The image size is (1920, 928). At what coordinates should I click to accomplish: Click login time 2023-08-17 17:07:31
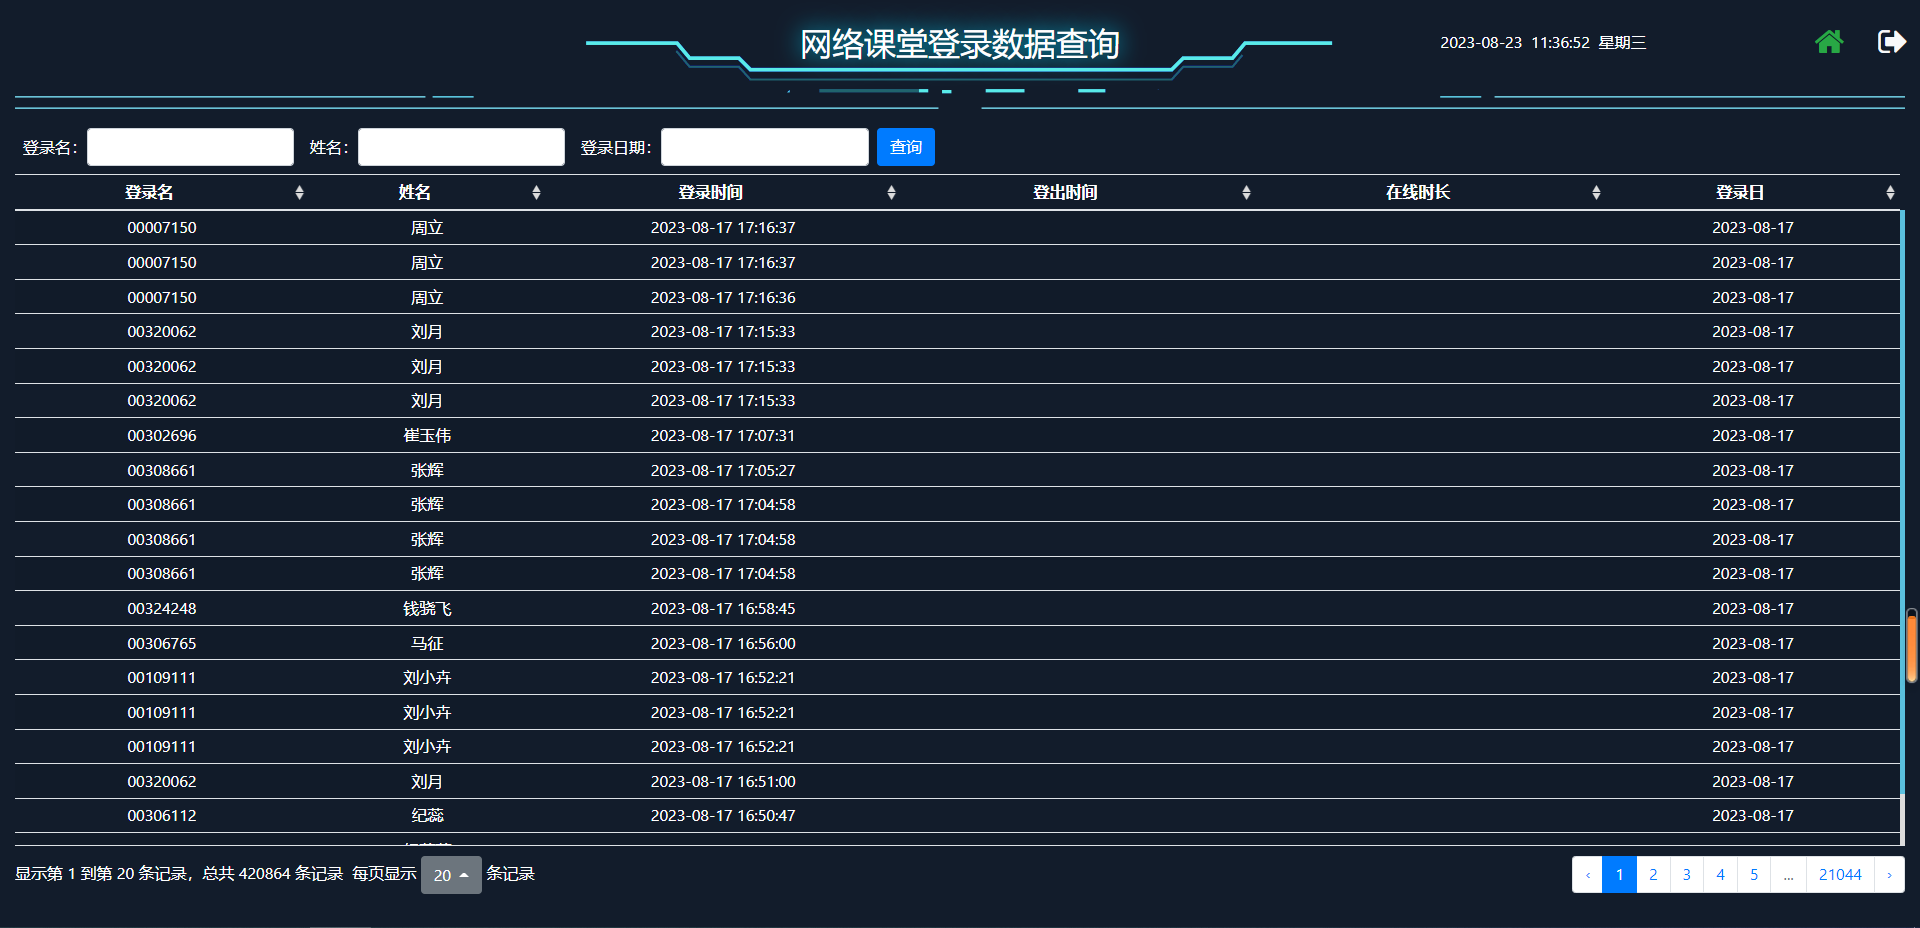coord(723,436)
